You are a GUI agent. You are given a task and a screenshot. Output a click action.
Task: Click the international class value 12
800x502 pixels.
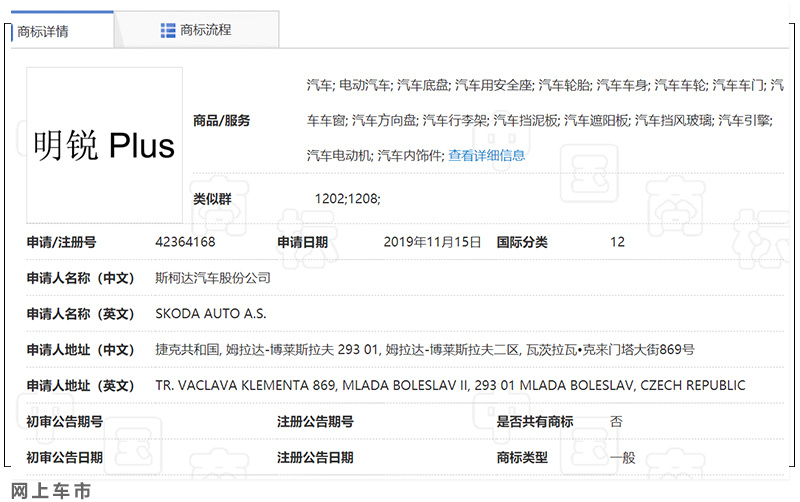[617, 242]
